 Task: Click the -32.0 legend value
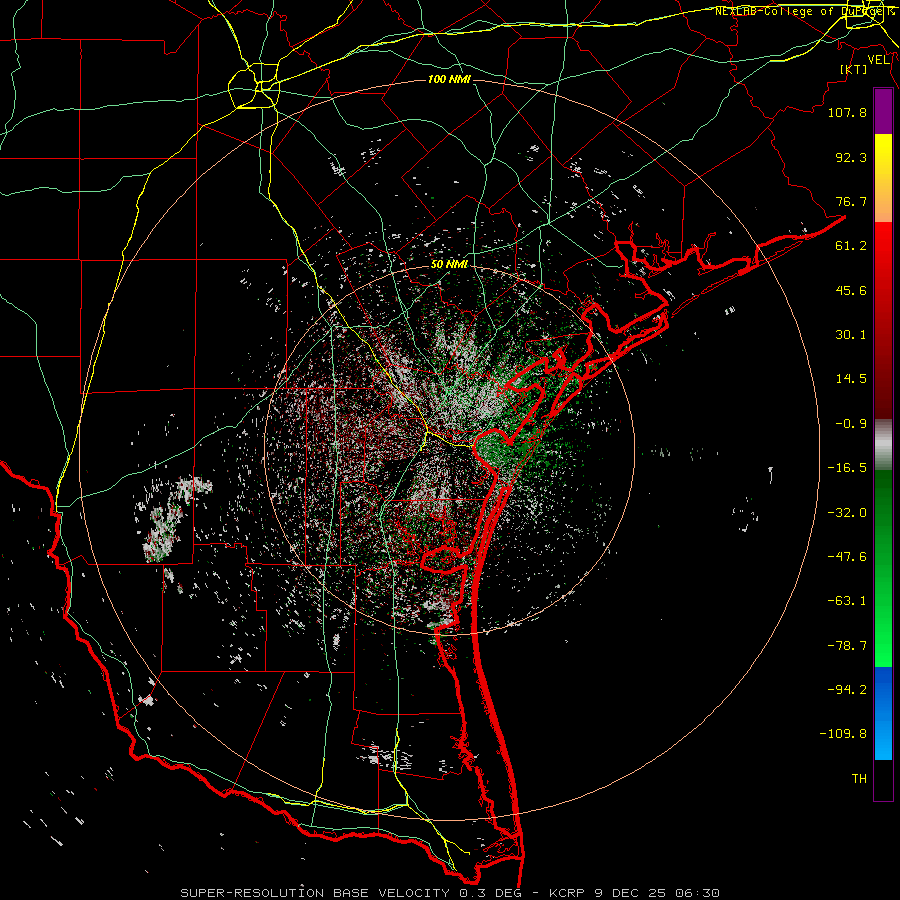coord(847,513)
